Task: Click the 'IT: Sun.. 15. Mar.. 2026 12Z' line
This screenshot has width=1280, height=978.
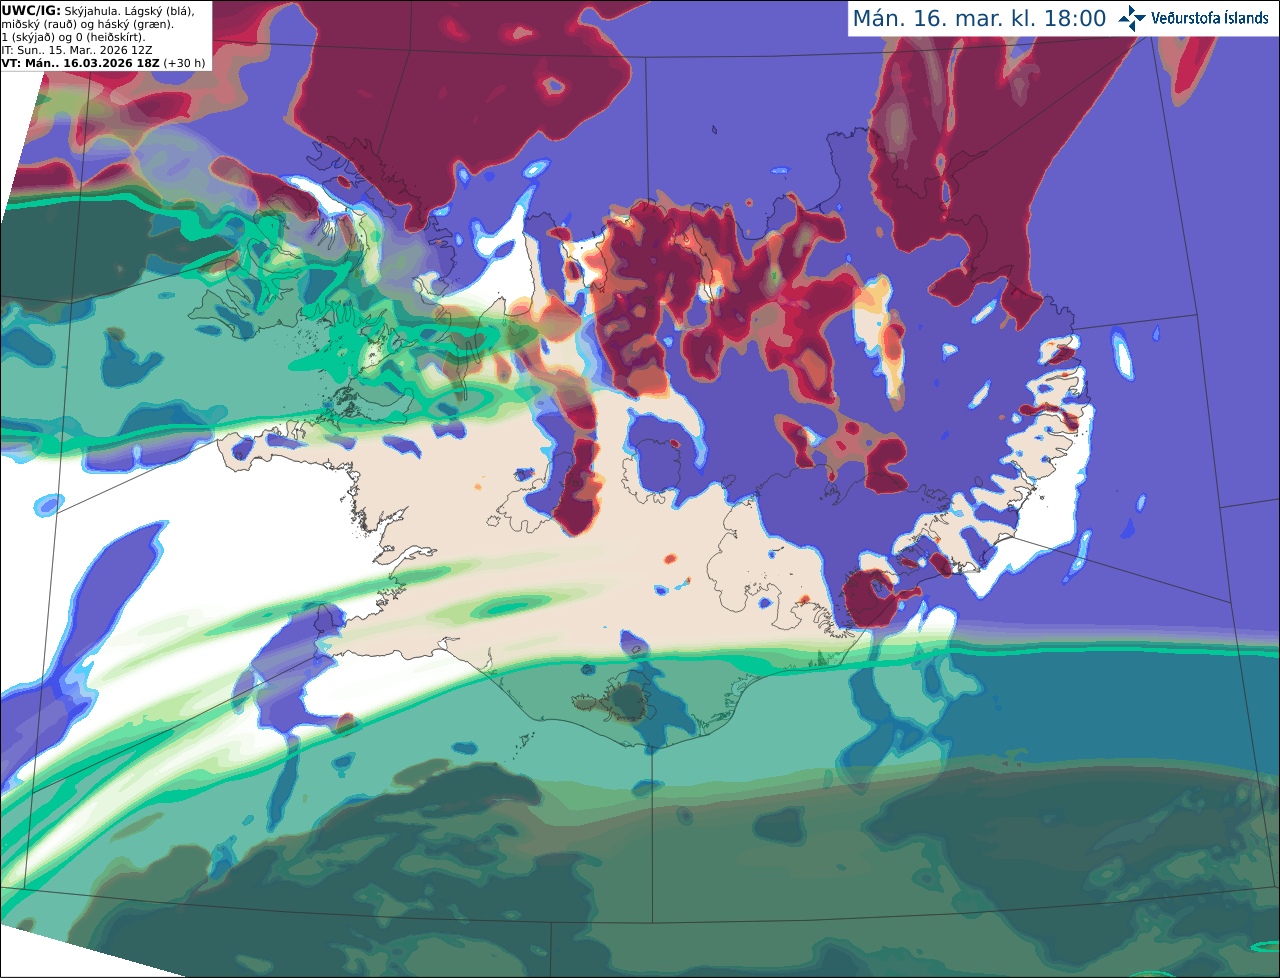Action: coord(77,50)
